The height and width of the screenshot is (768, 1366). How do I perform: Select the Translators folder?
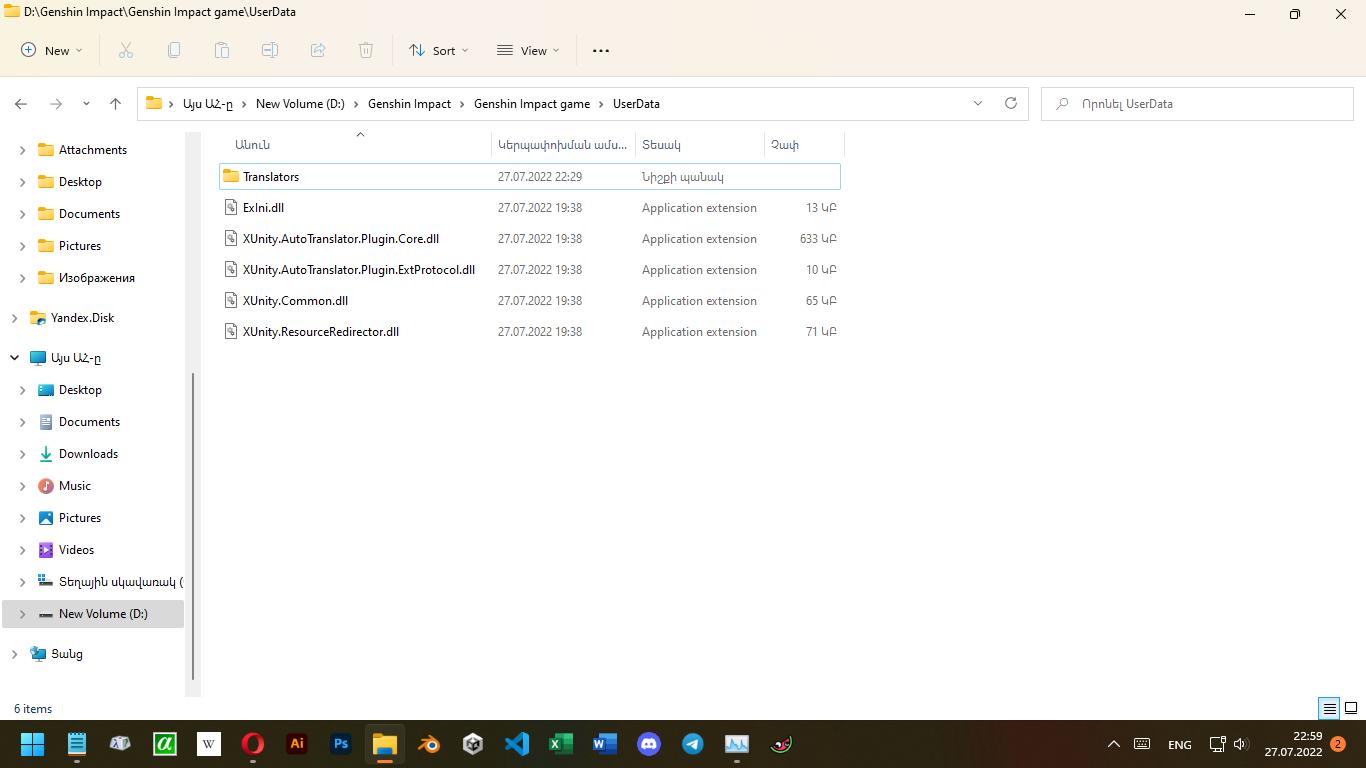[530, 177]
